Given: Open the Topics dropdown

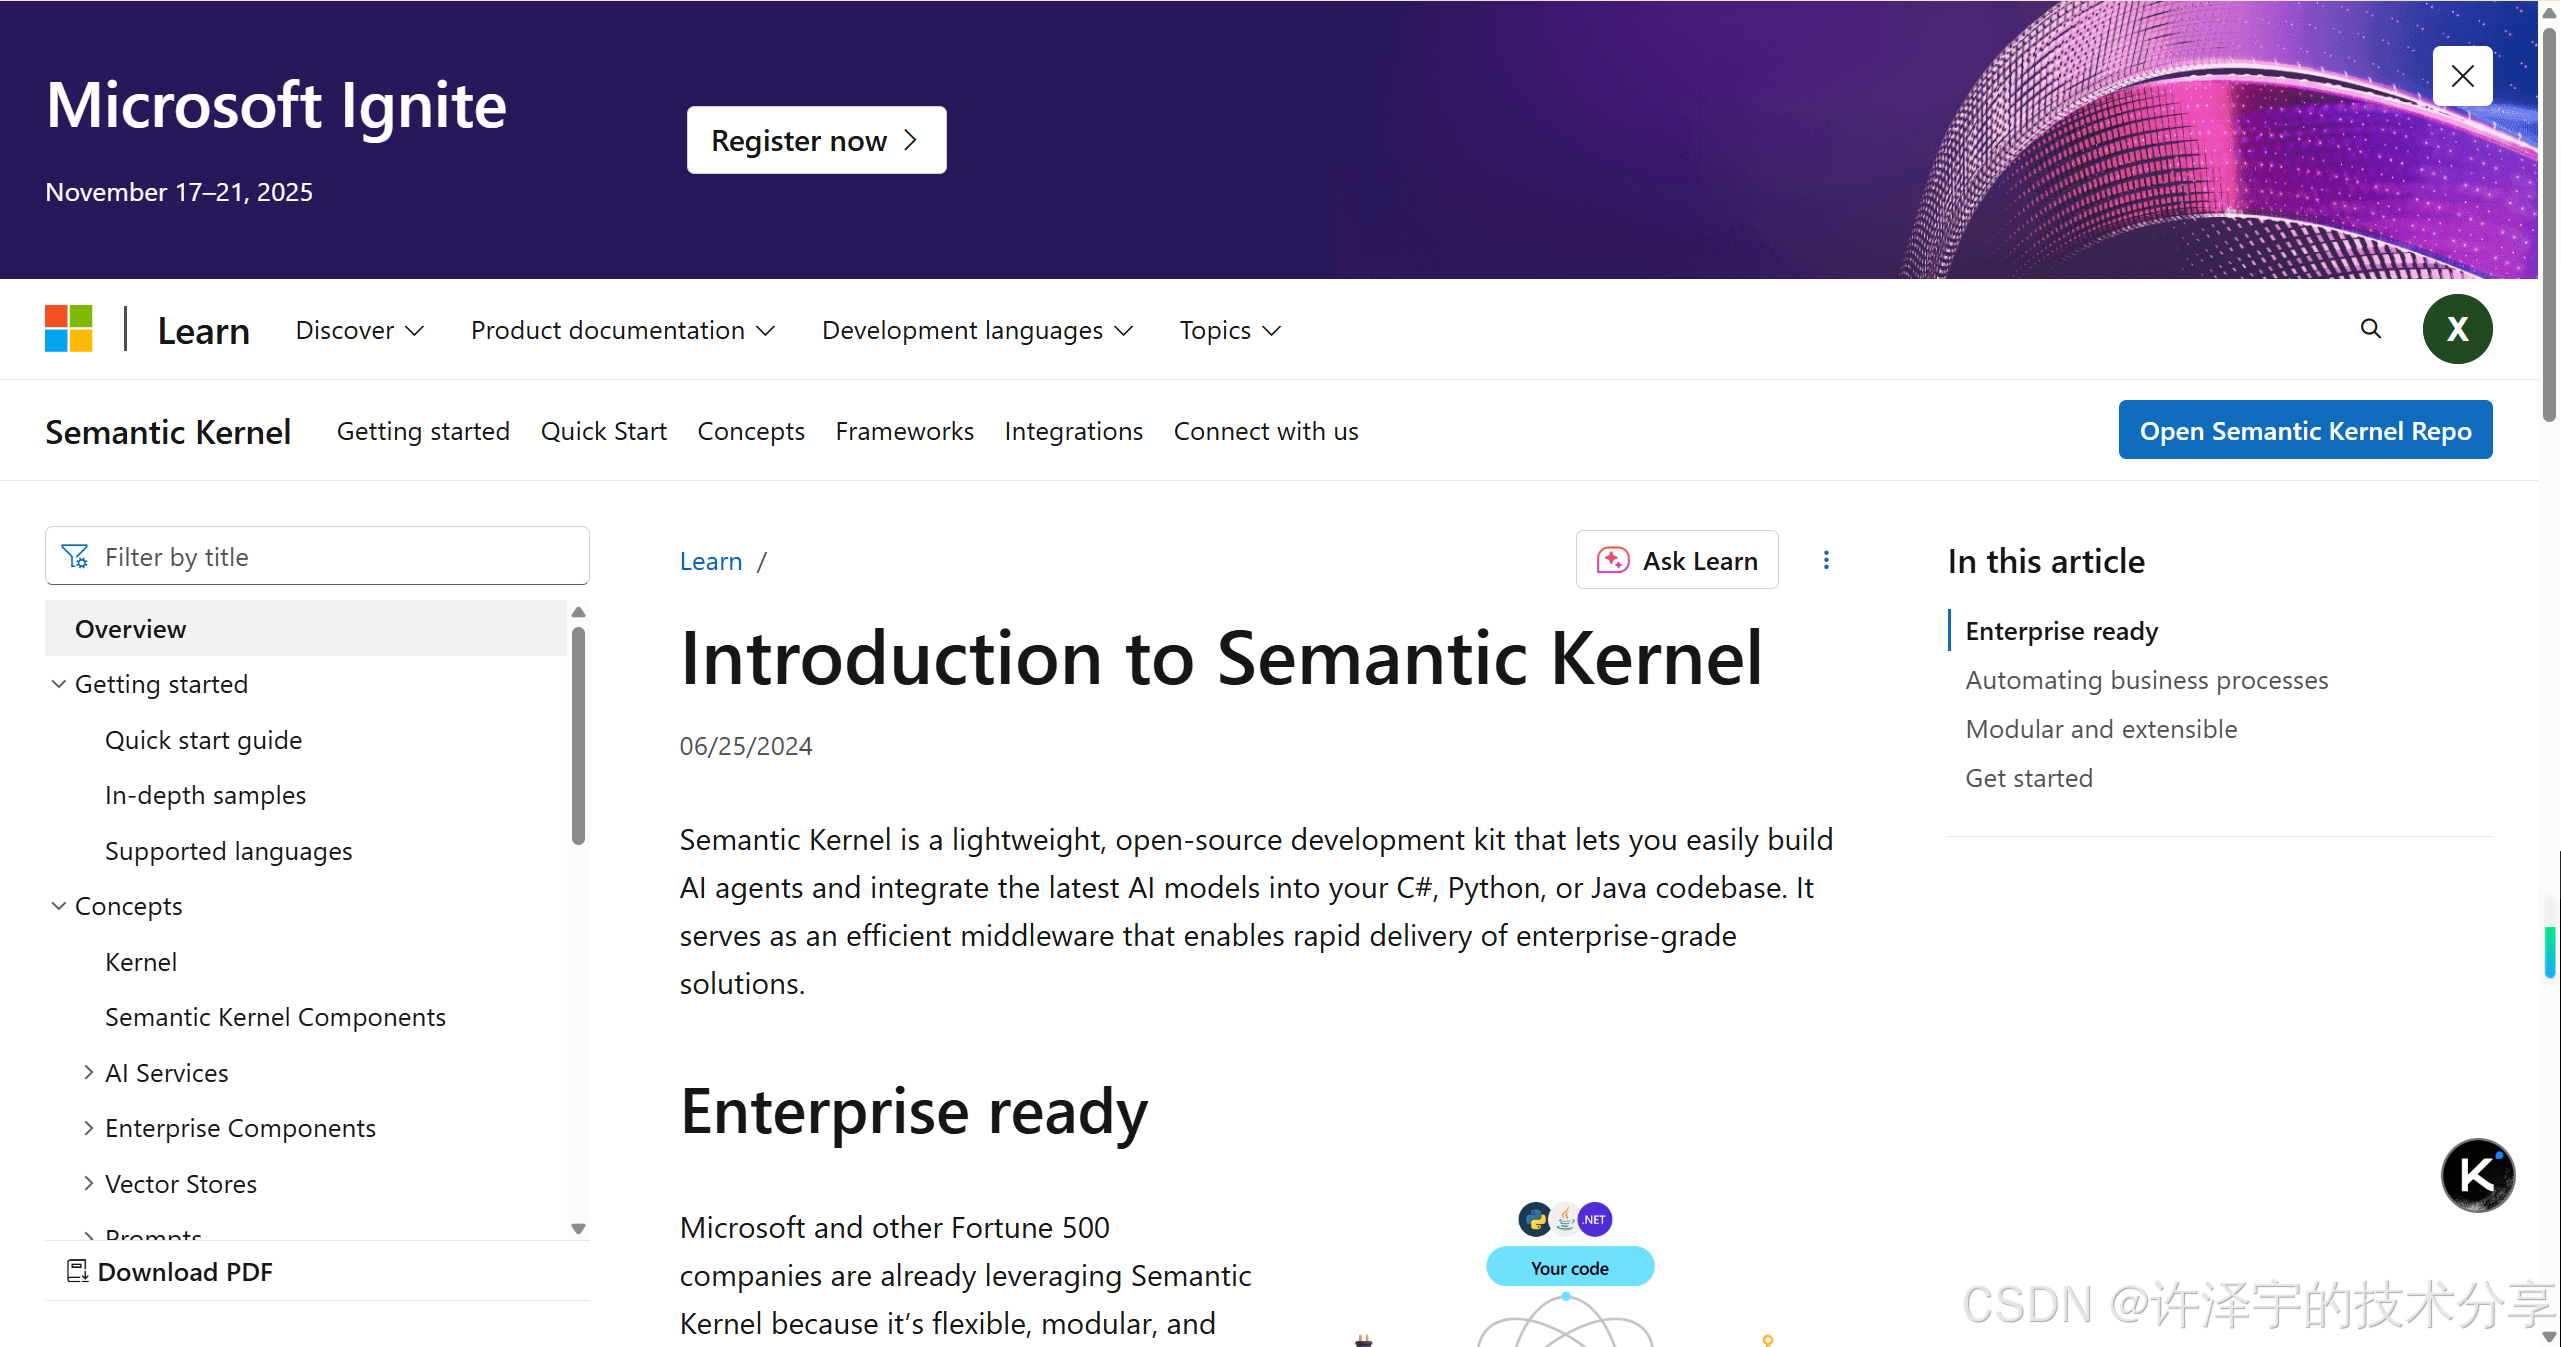Looking at the screenshot, I should pyautogui.click(x=1228, y=330).
